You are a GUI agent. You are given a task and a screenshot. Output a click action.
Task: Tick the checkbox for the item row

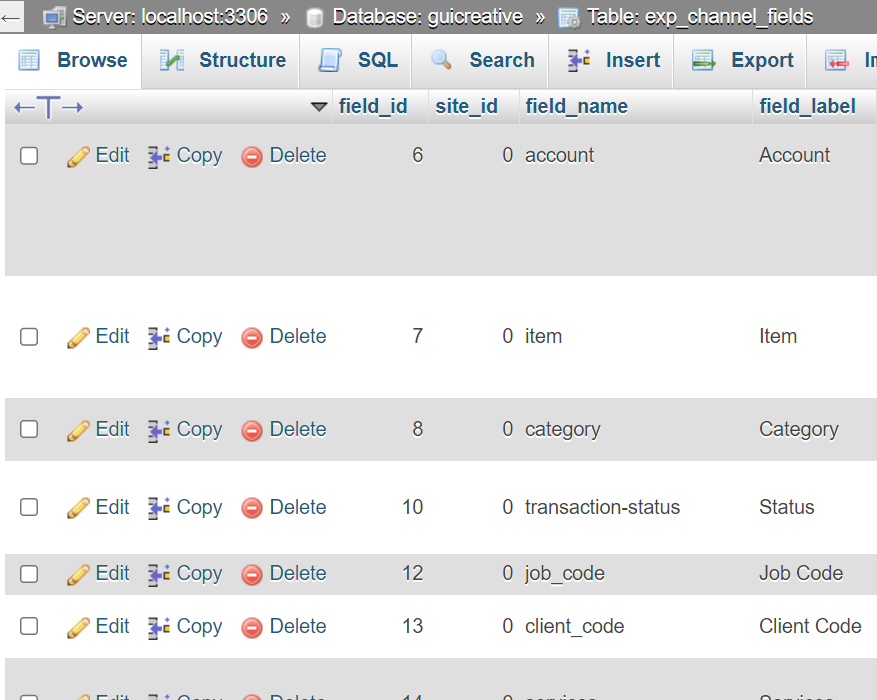pyautogui.click(x=29, y=337)
